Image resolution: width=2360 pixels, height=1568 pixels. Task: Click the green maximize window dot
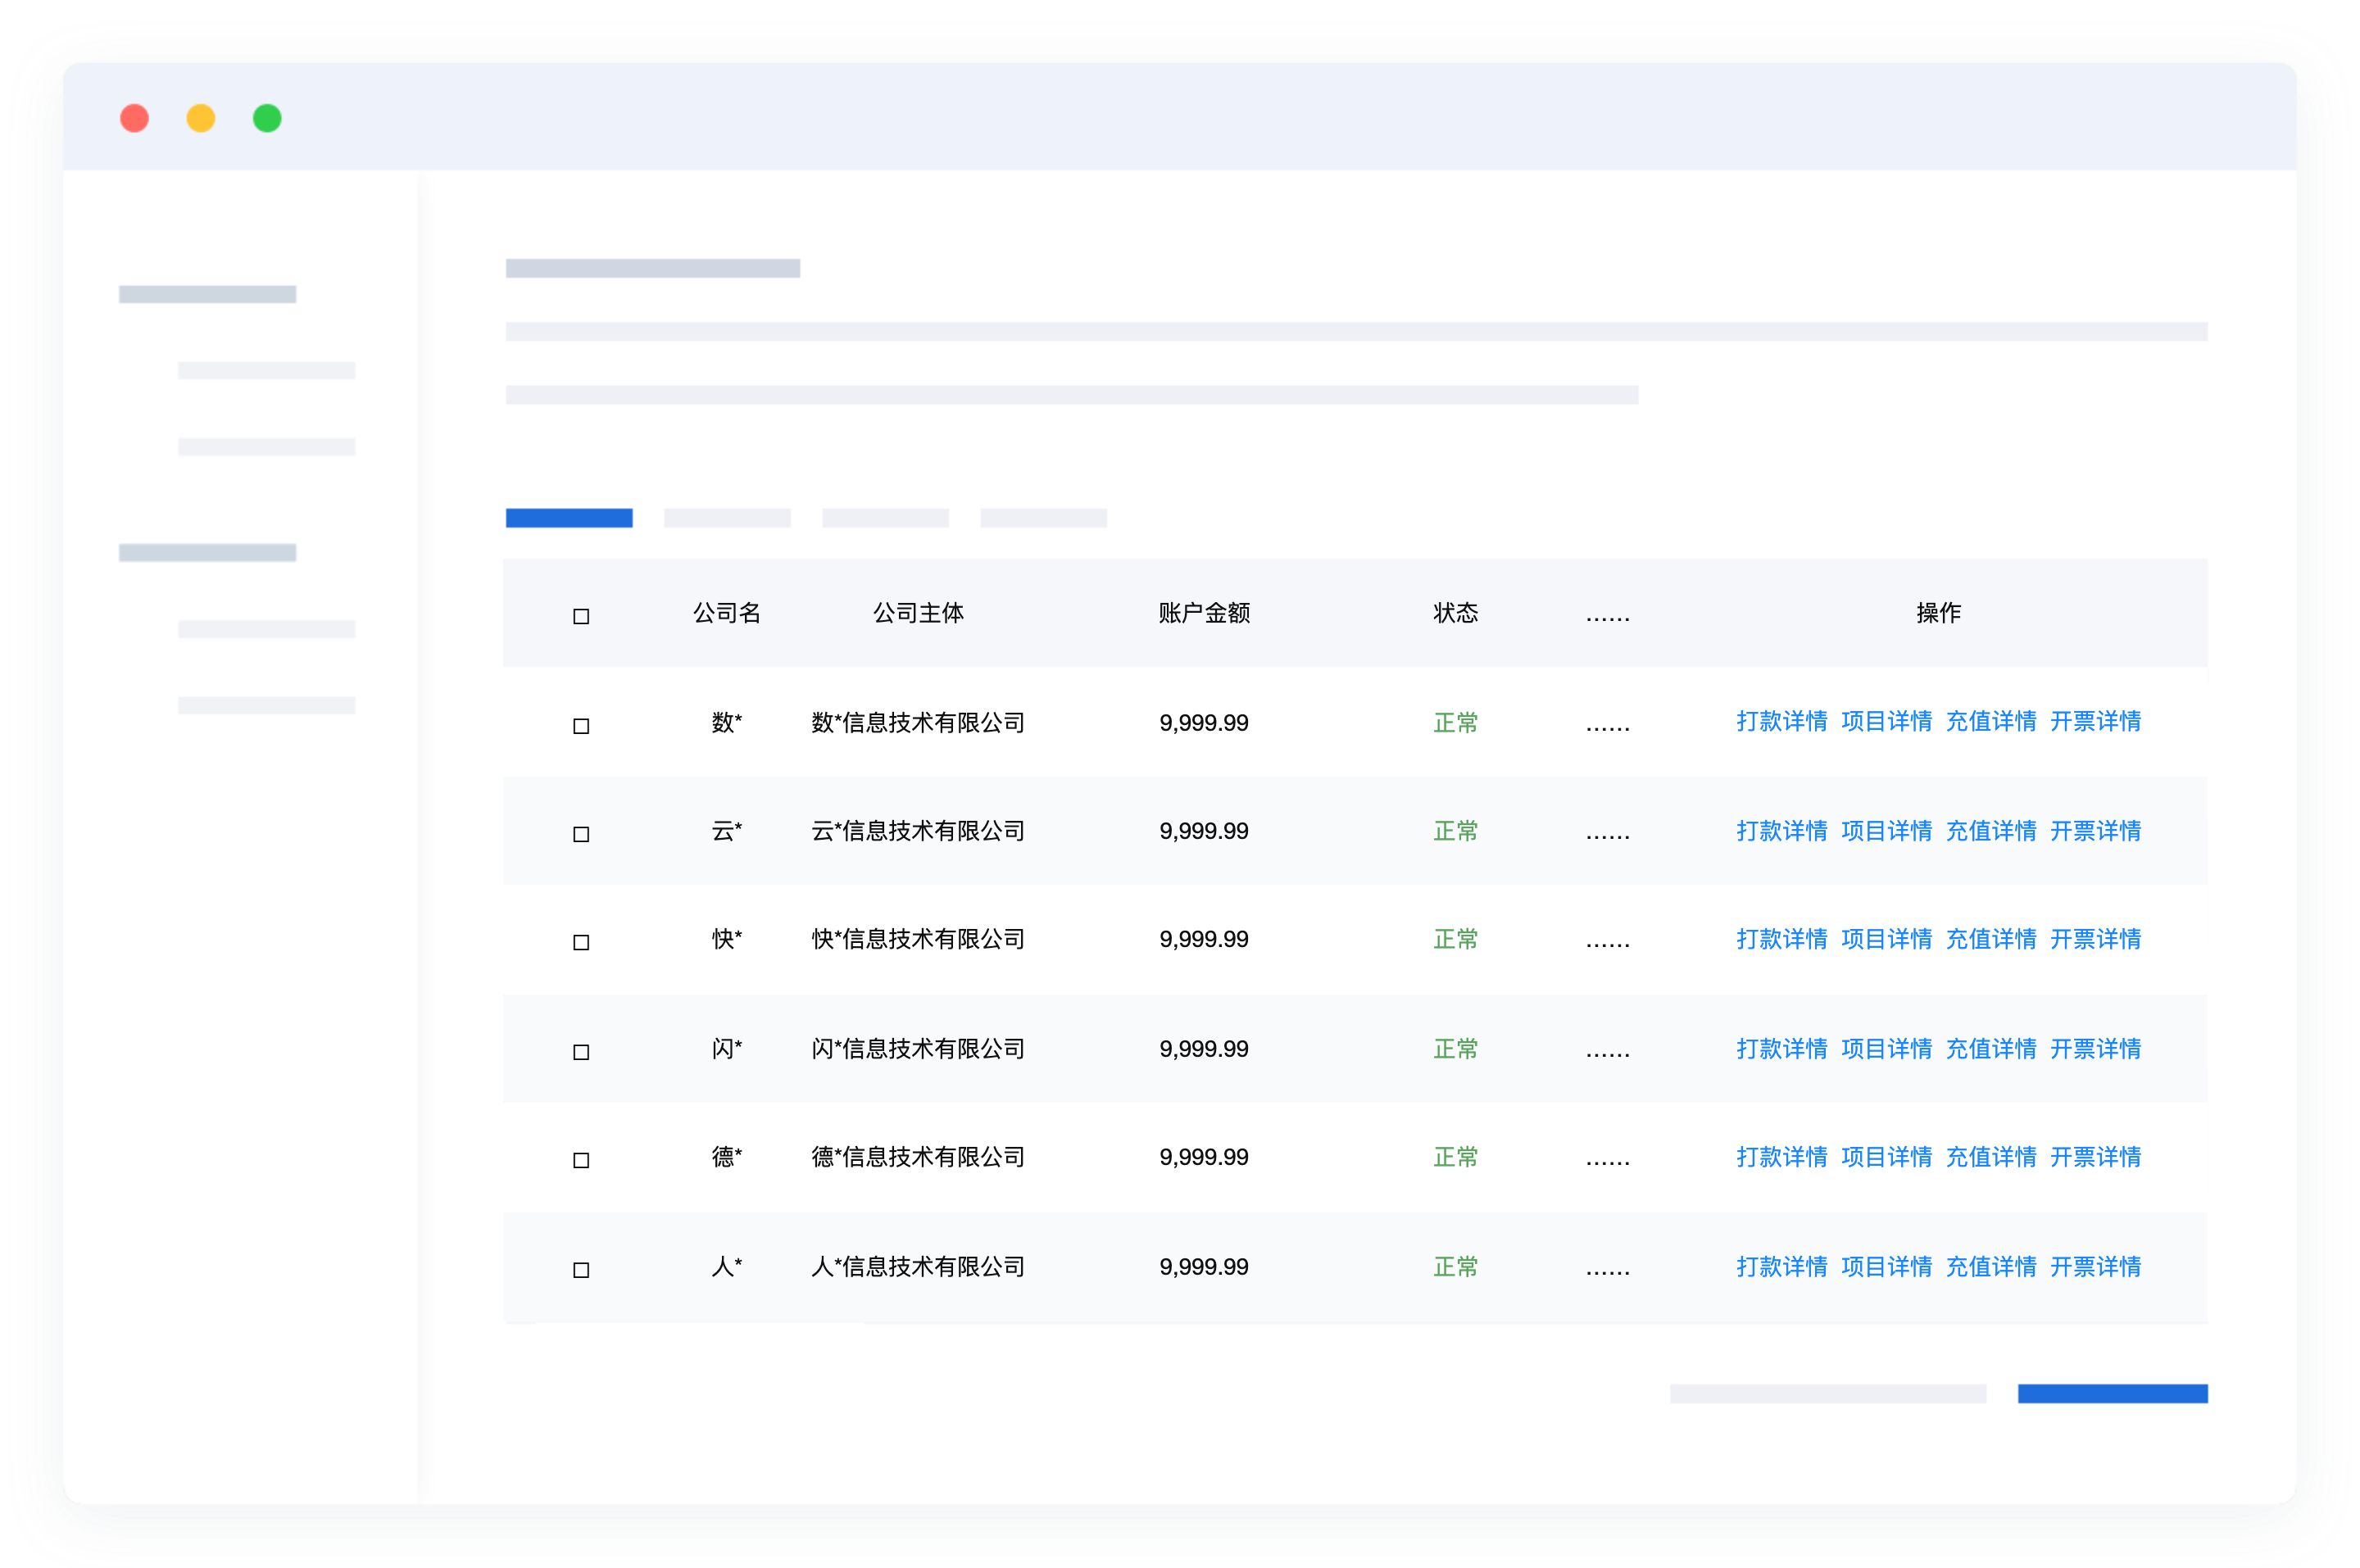267,118
